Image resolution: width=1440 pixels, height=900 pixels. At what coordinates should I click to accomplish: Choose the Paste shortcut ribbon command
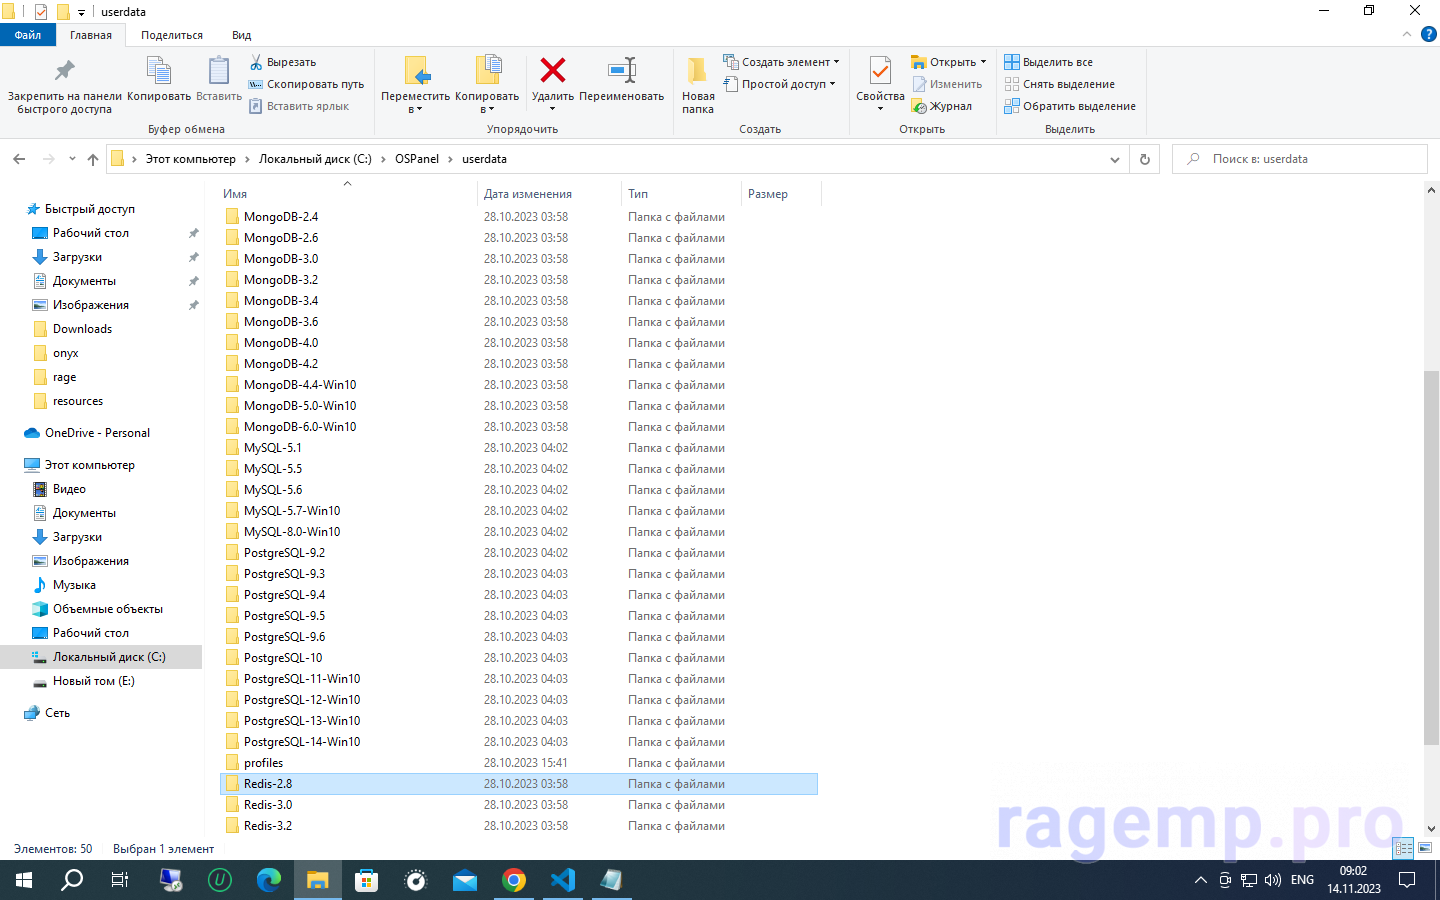299,106
